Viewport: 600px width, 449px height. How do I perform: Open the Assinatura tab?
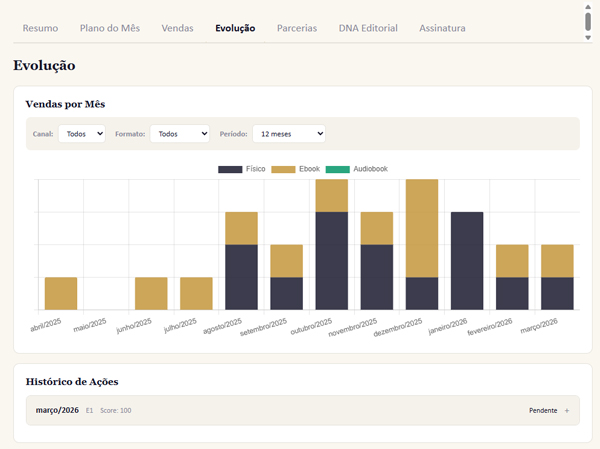(442, 28)
